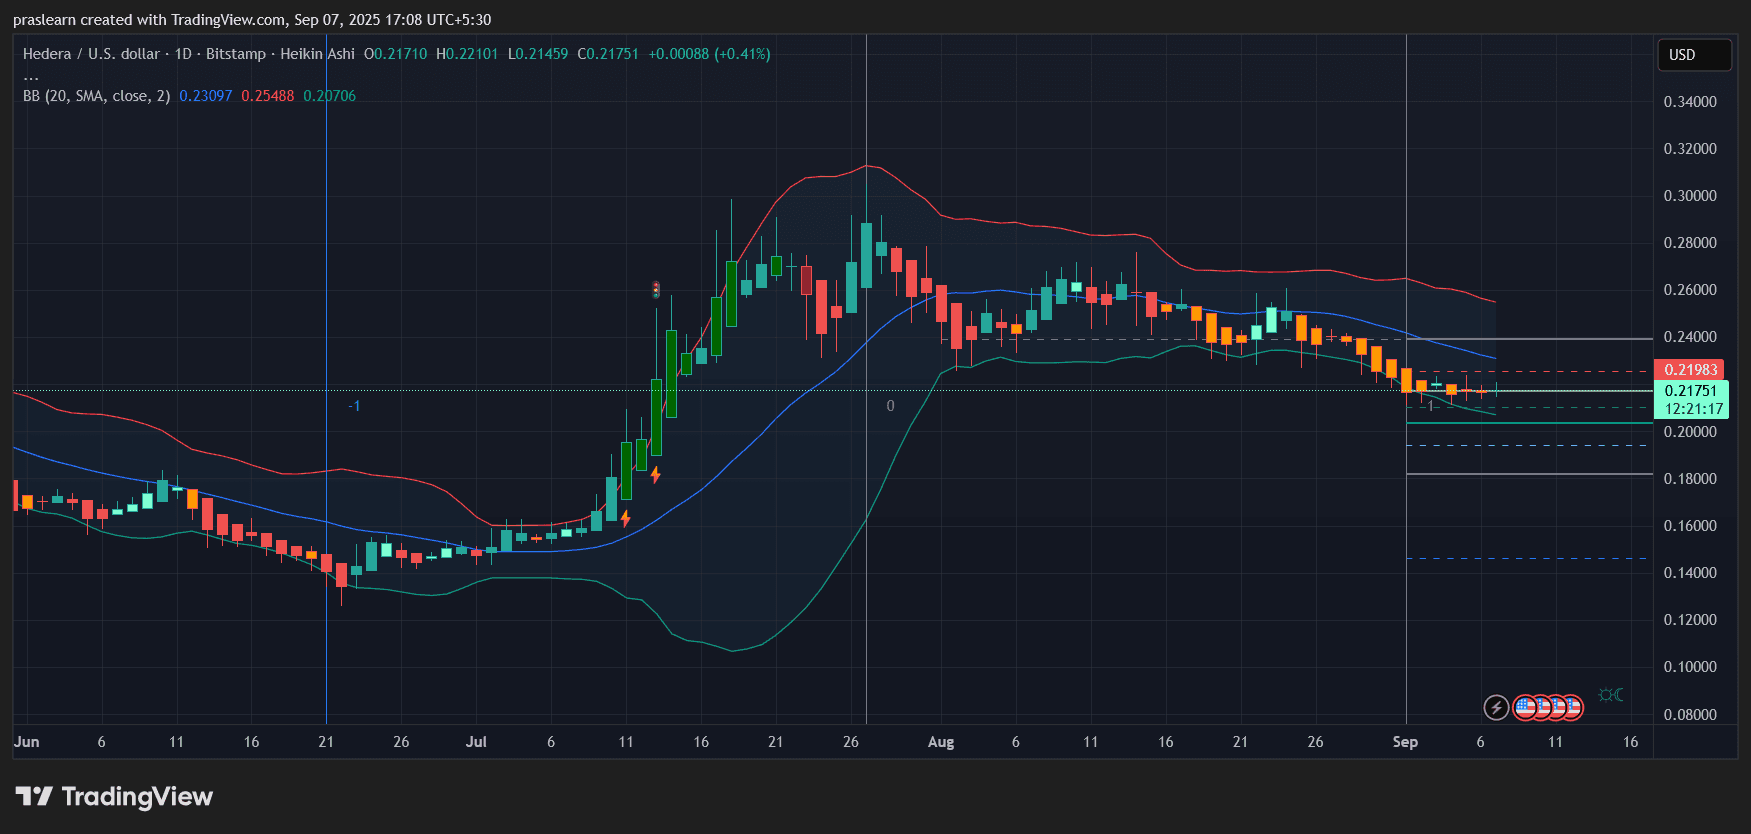Click the high value H0.22101
The height and width of the screenshot is (834, 1751).
(467, 54)
